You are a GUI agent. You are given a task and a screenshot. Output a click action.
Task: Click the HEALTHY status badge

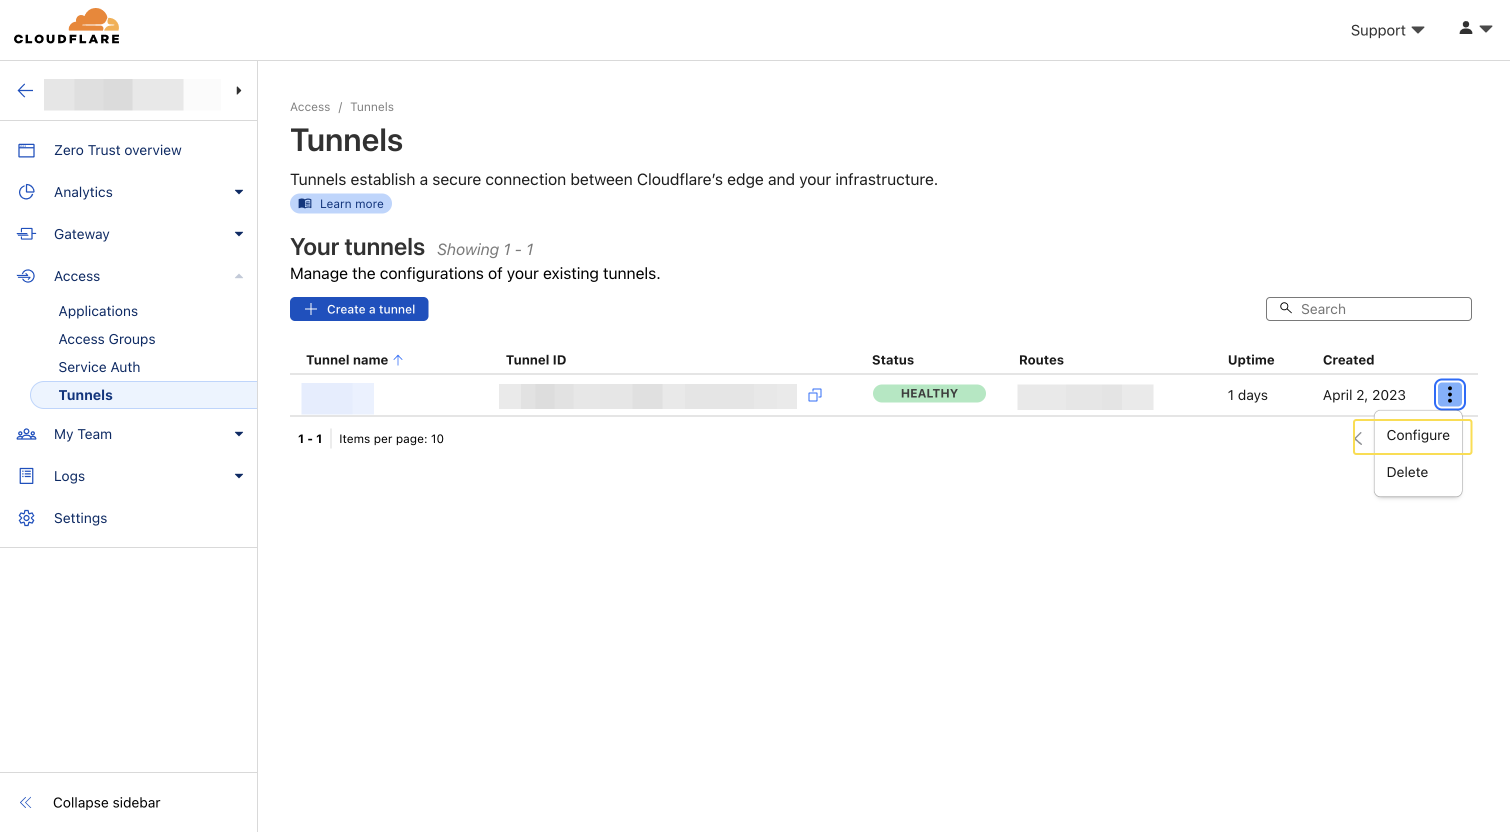coord(929,394)
